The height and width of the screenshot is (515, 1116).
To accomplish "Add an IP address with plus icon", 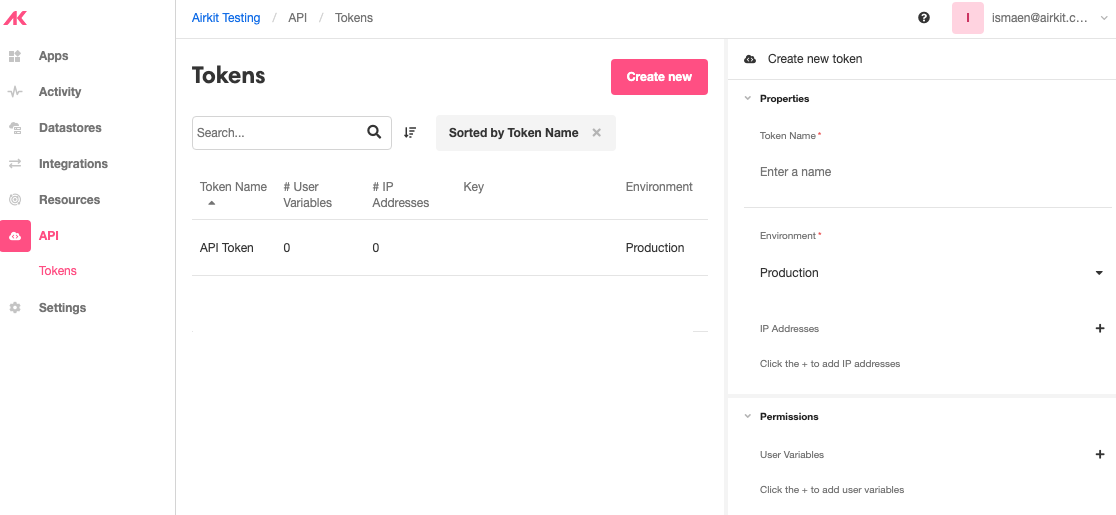I will [x=1100, y=329].
